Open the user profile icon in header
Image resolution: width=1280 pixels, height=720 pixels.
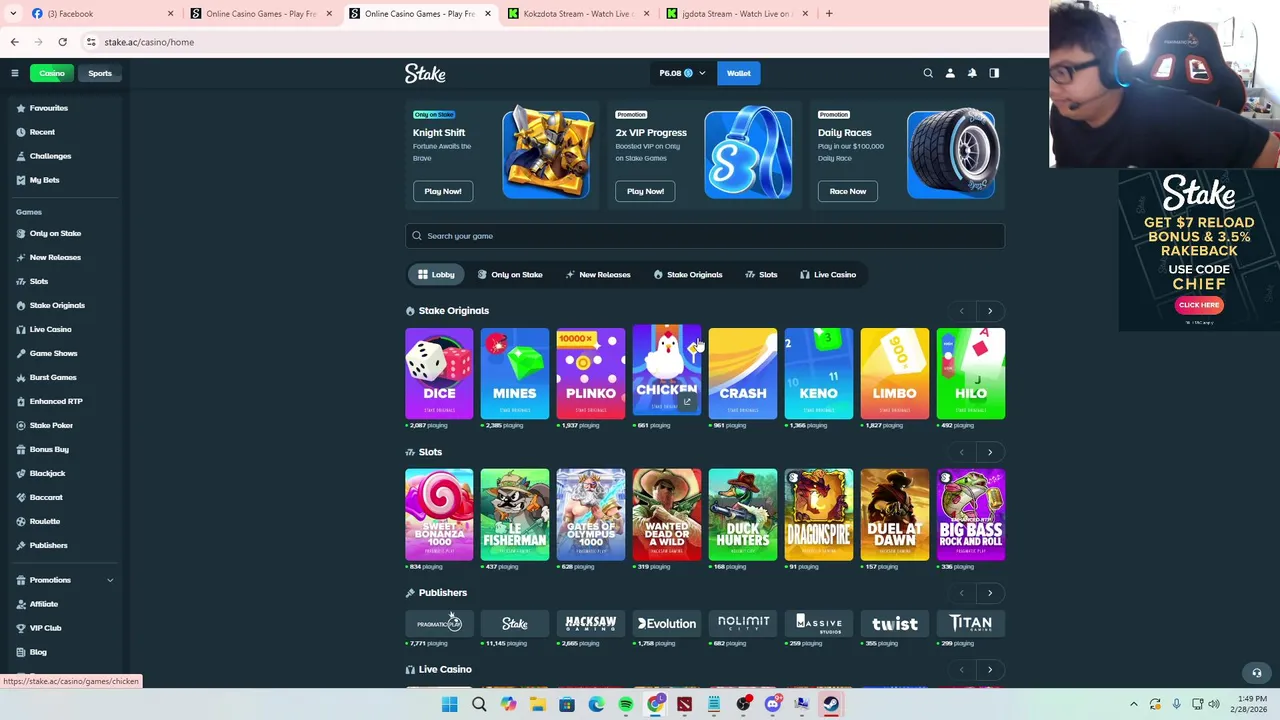[950, 73]
